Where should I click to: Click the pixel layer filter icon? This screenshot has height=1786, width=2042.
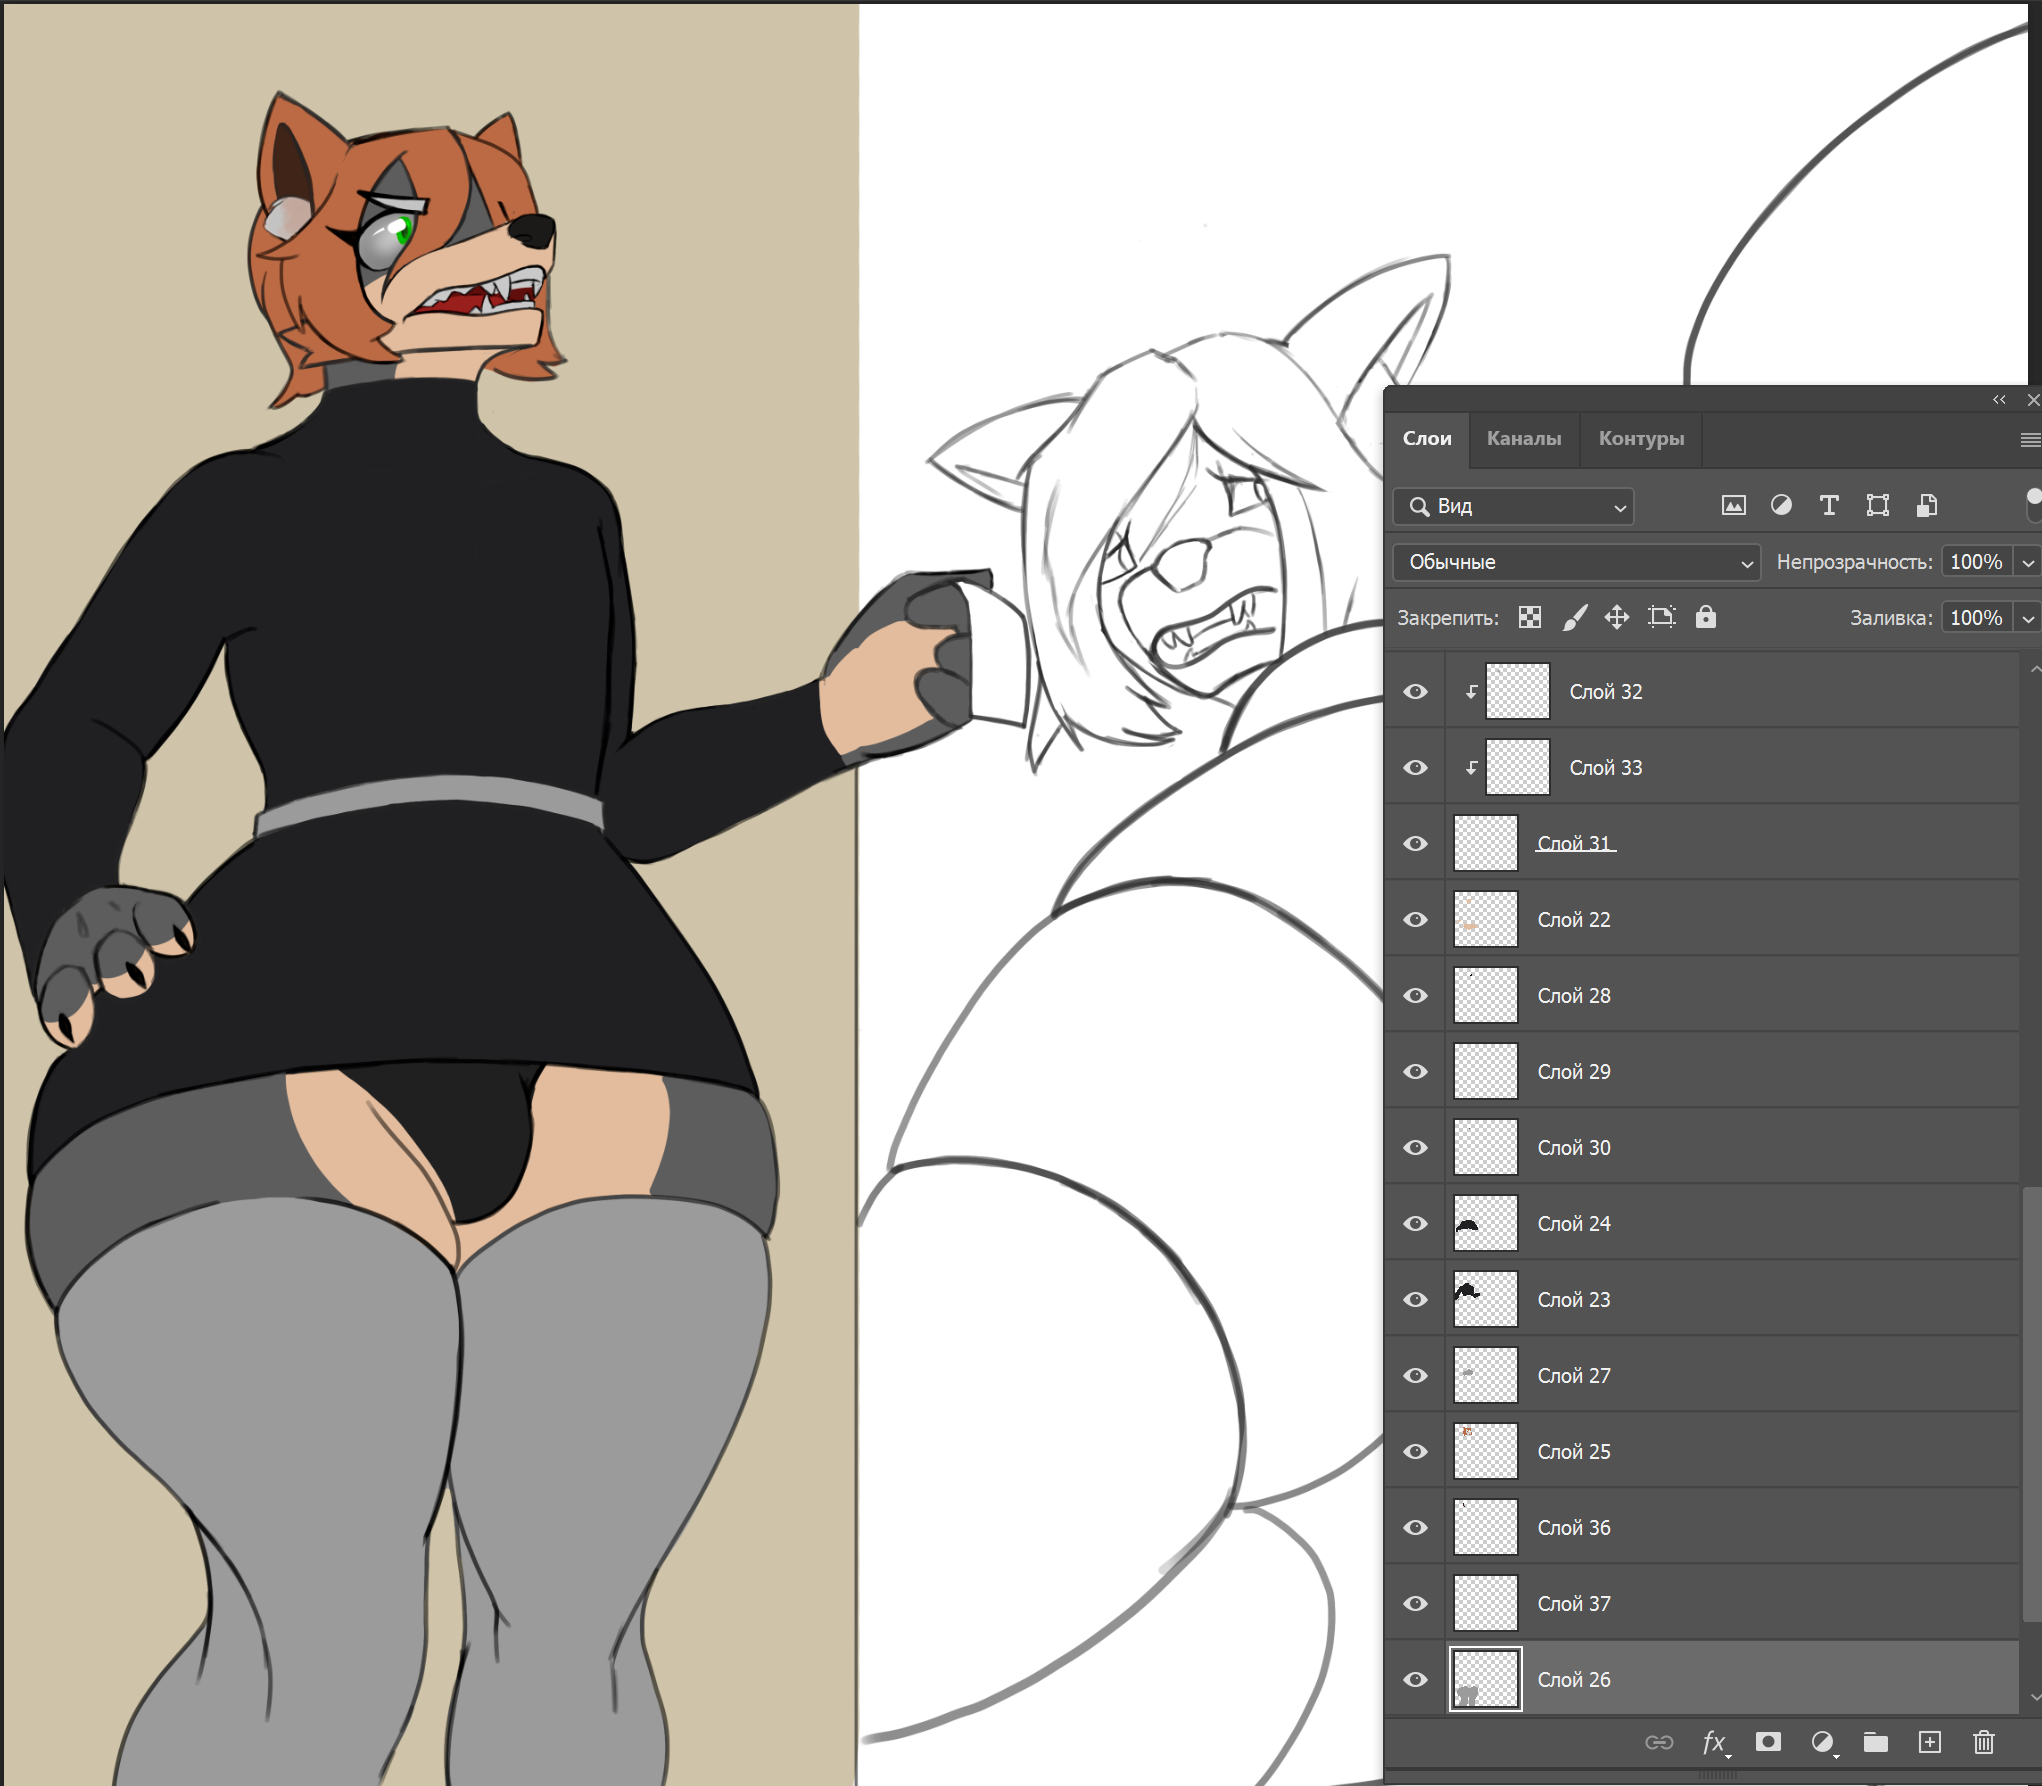click(1733, 506)
